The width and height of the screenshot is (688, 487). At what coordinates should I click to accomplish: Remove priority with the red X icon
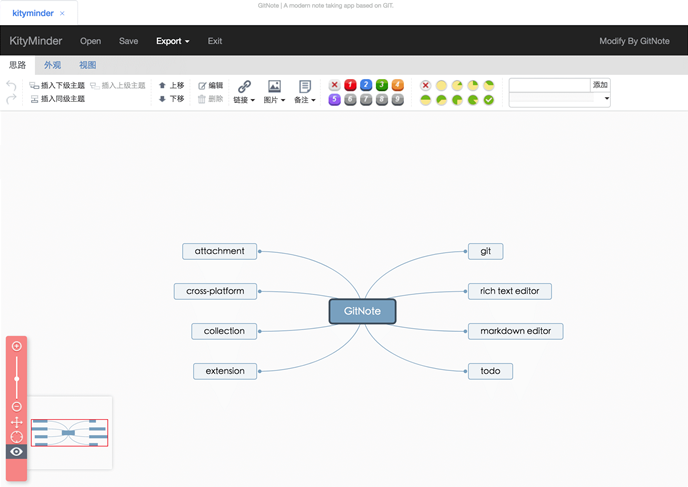tap(334, 85)
